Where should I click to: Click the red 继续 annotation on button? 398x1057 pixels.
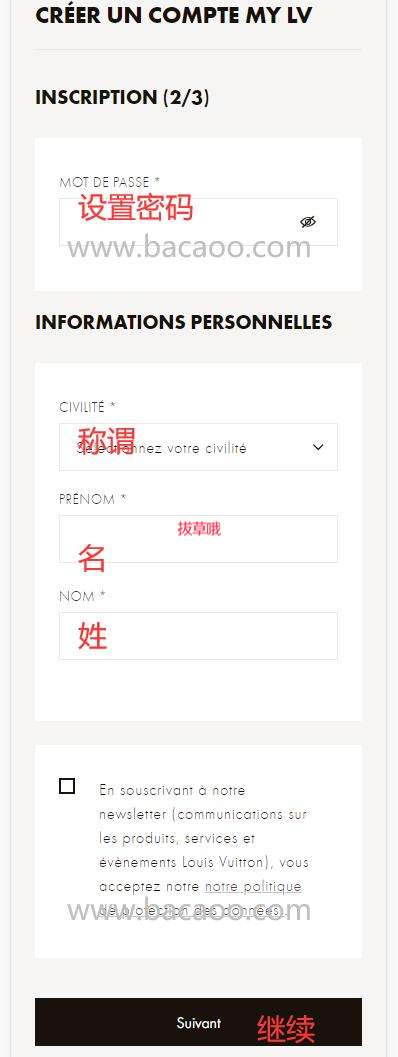[x=286, y=1029]
